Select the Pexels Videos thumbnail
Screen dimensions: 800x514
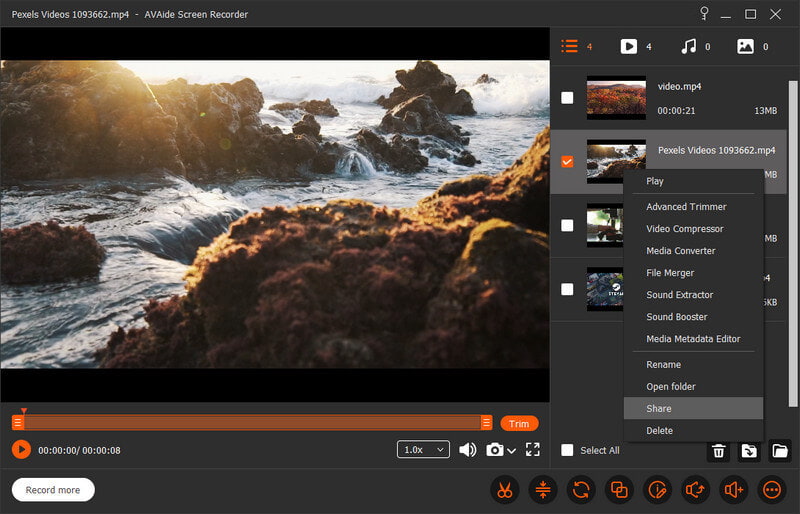616,161
